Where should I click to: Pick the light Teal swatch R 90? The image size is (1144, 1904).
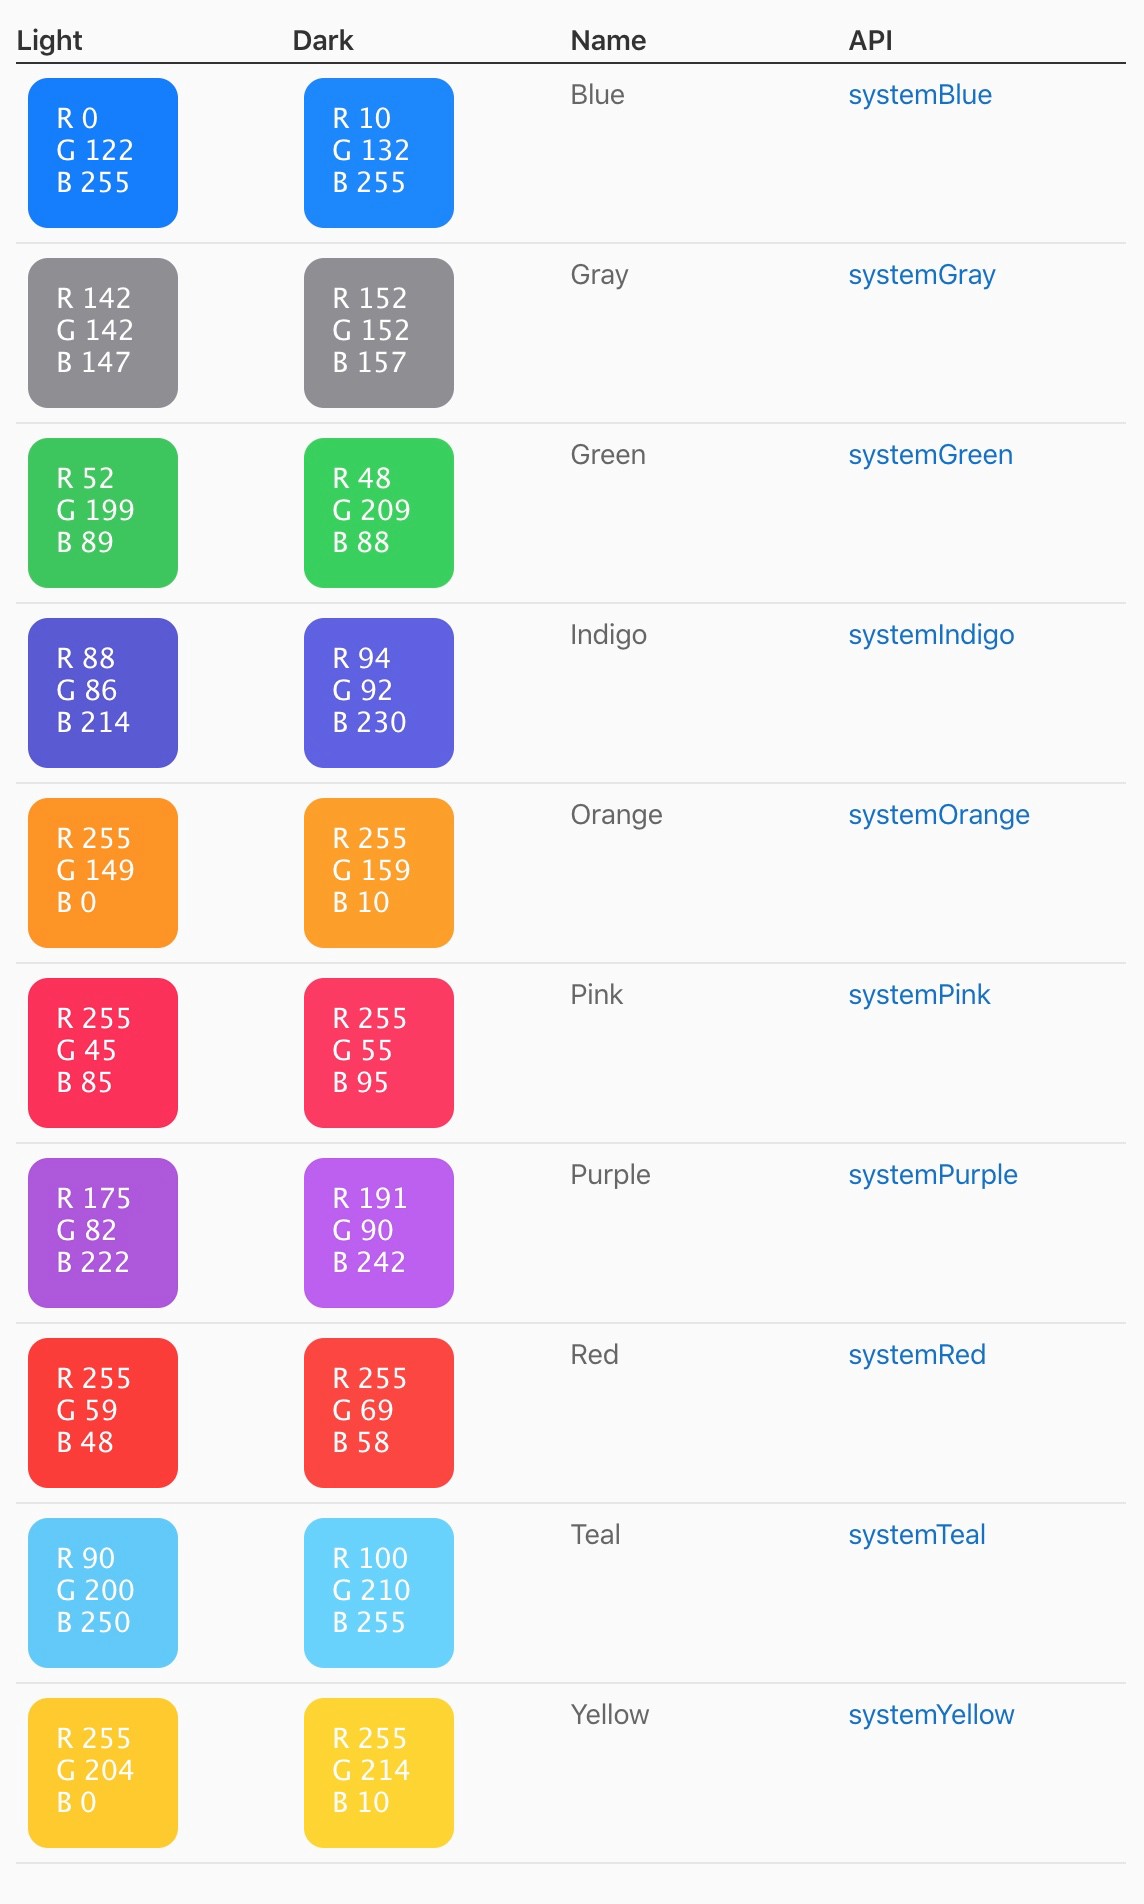pyautogui.click(x=103, y=1593)
